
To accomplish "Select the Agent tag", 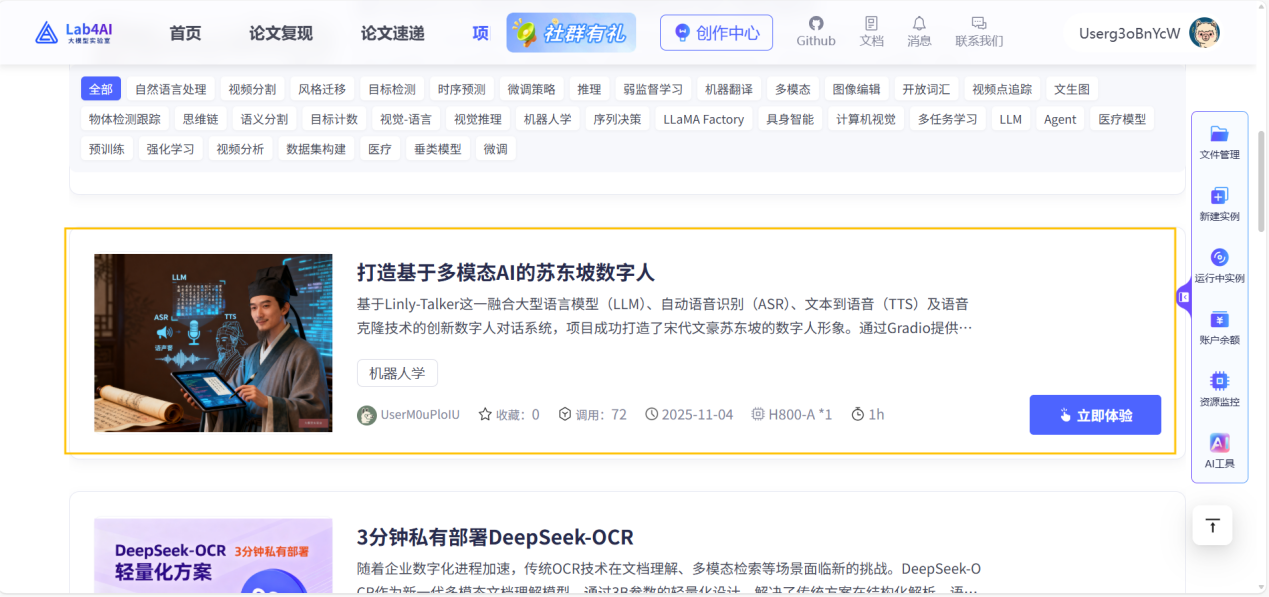I will tap(1060, 119).
